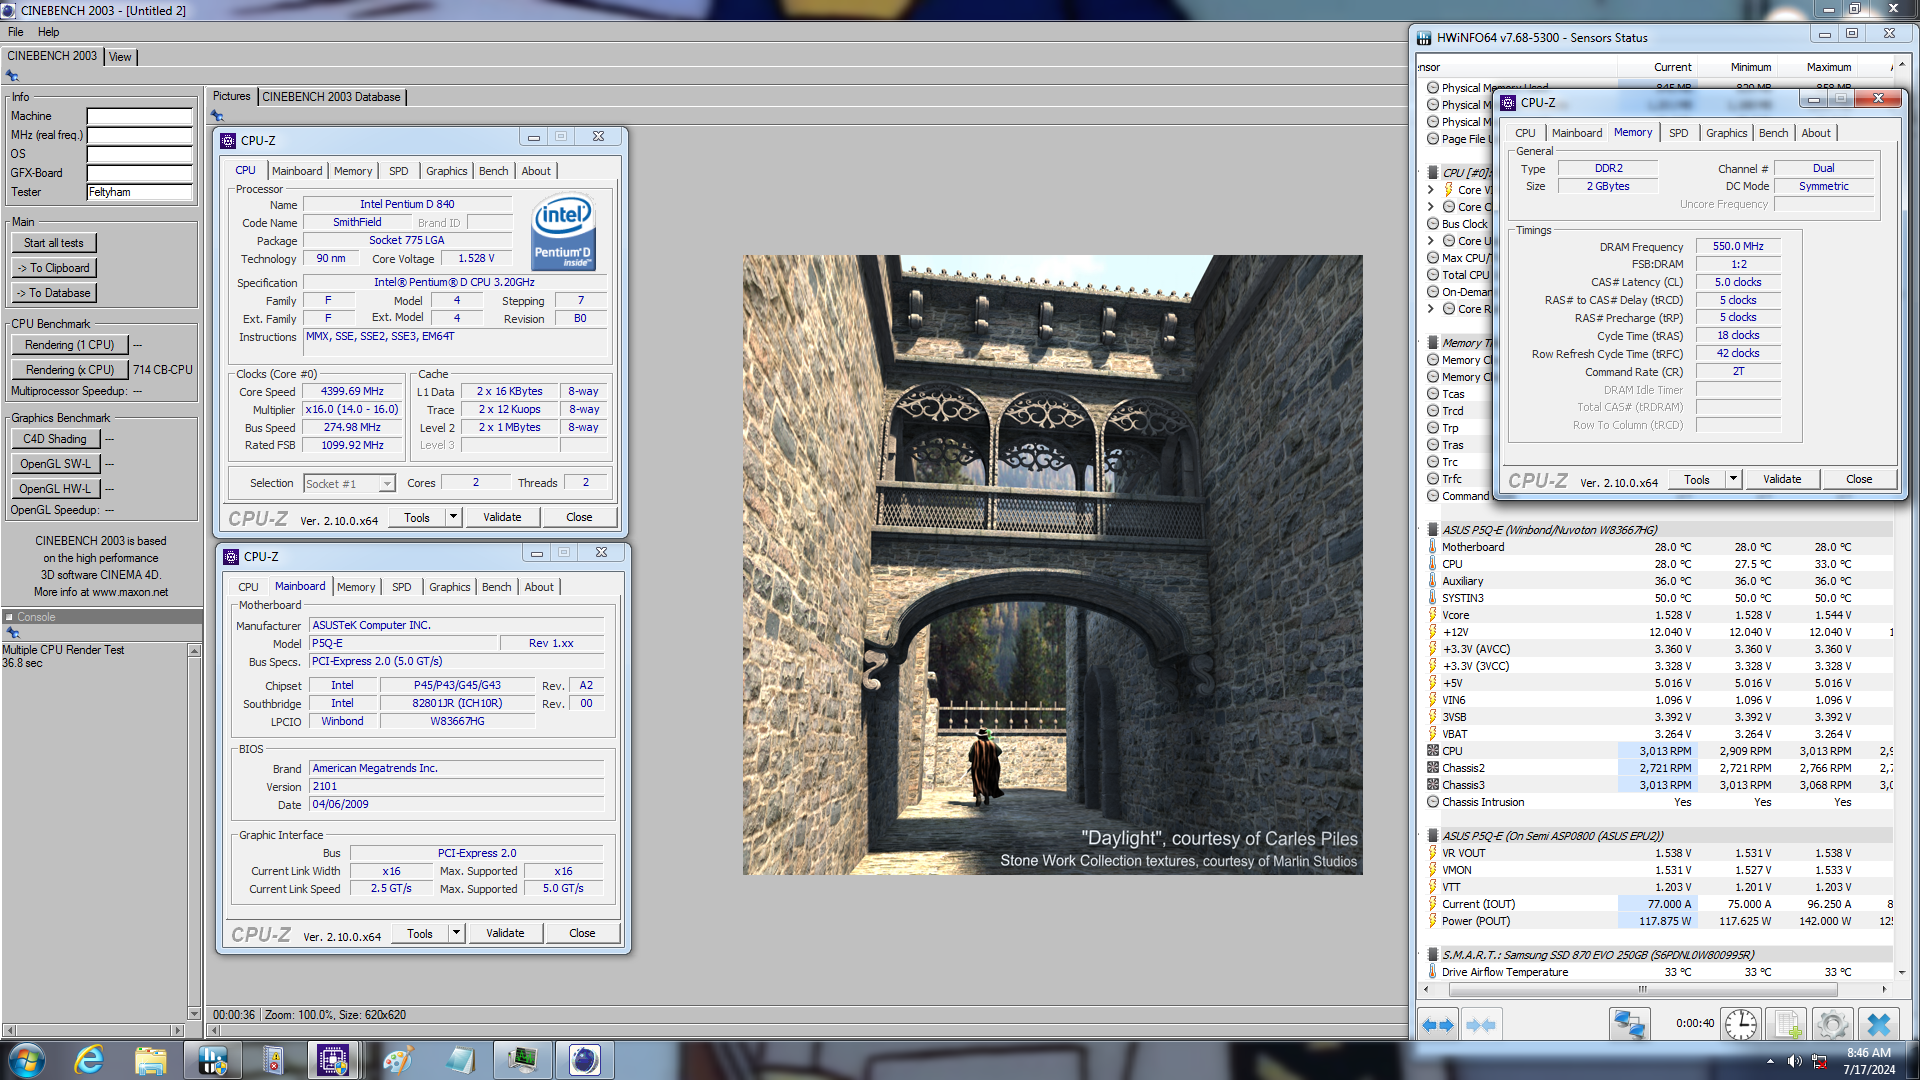The image size is (1920, 1080).
Task: Click HWiNFO expand layout blue arrows icon
Action: pyautogui.click(x=1438, y=1025)
